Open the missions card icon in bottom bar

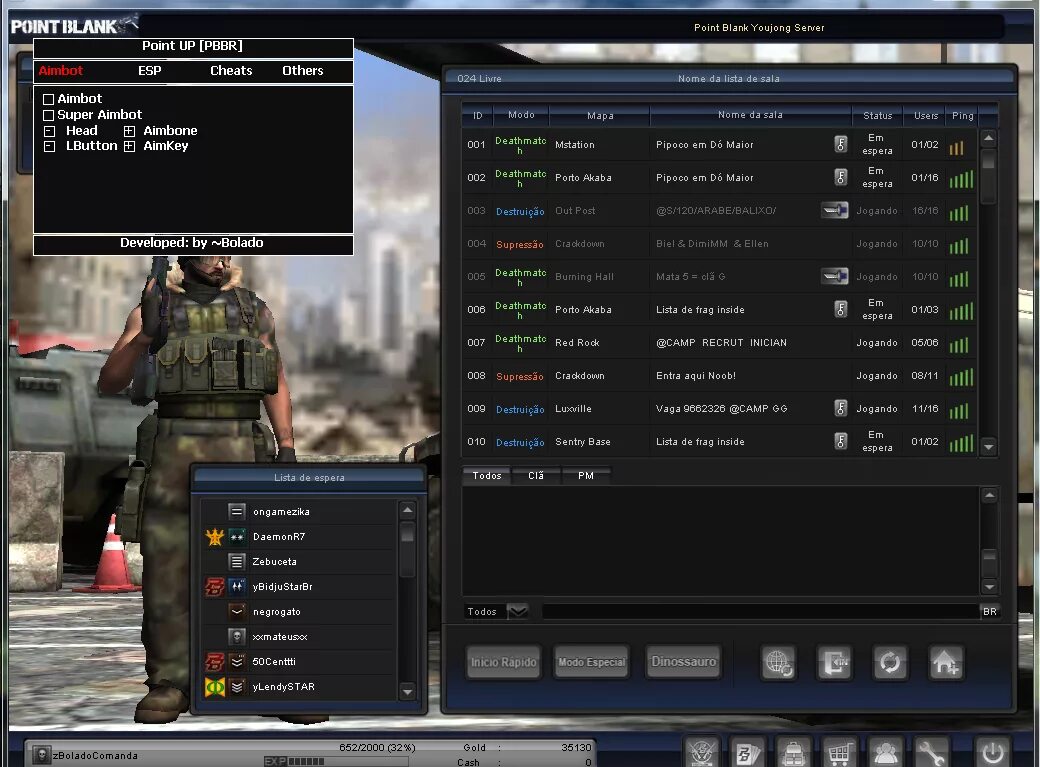748,752
